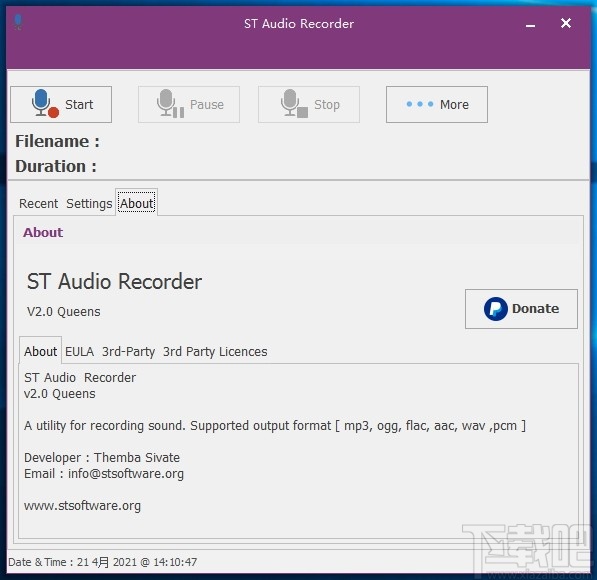597x580 pixels.
Task: Click the Filename label
Action: click(x=57, y=141)
